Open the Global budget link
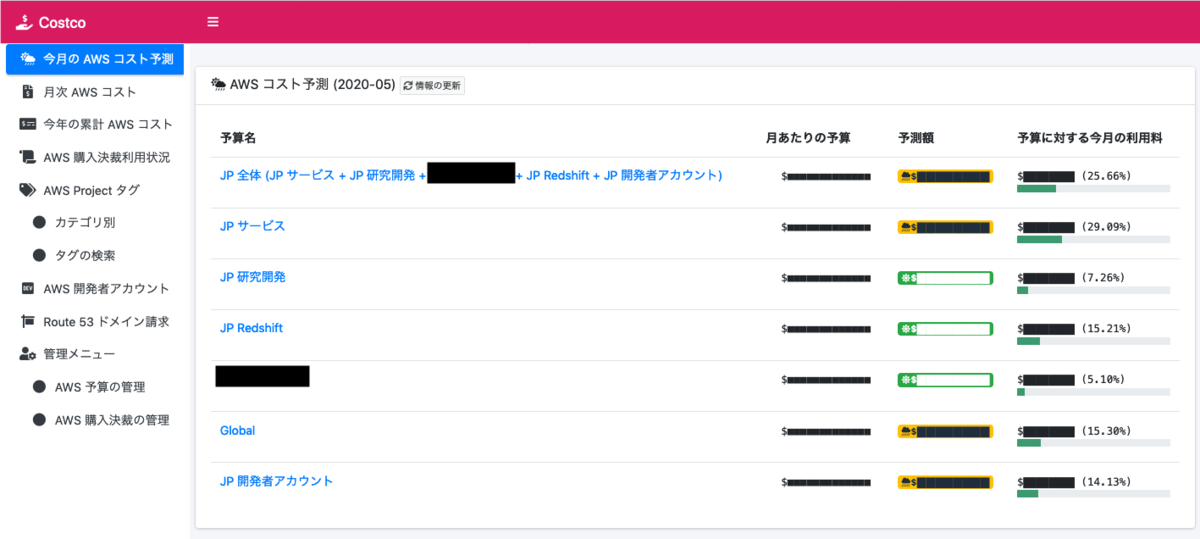The height and width of the screenshot is (539, 1200). click(x=237, y=430)
